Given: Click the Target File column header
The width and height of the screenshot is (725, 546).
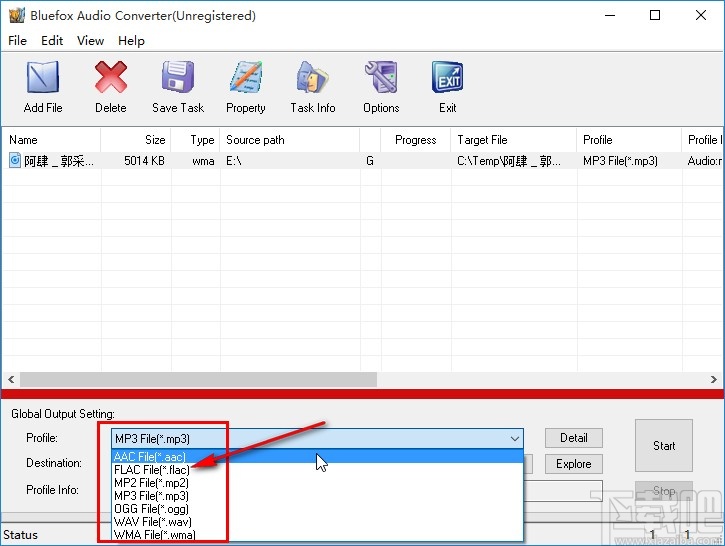Looking at the screenshot, I should click(514, 140).
